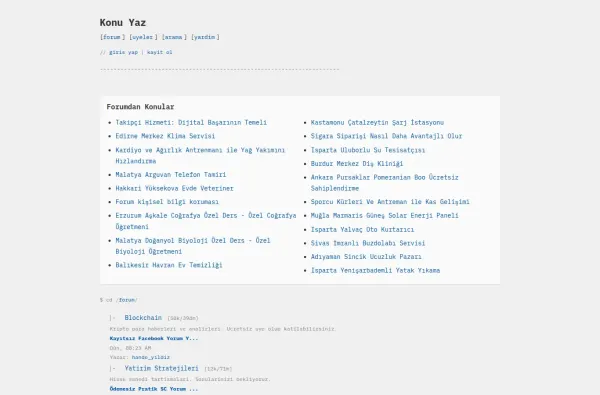Click the Forumdan Konular heading
The image size is (600, 395).
(x=140, y=107)
